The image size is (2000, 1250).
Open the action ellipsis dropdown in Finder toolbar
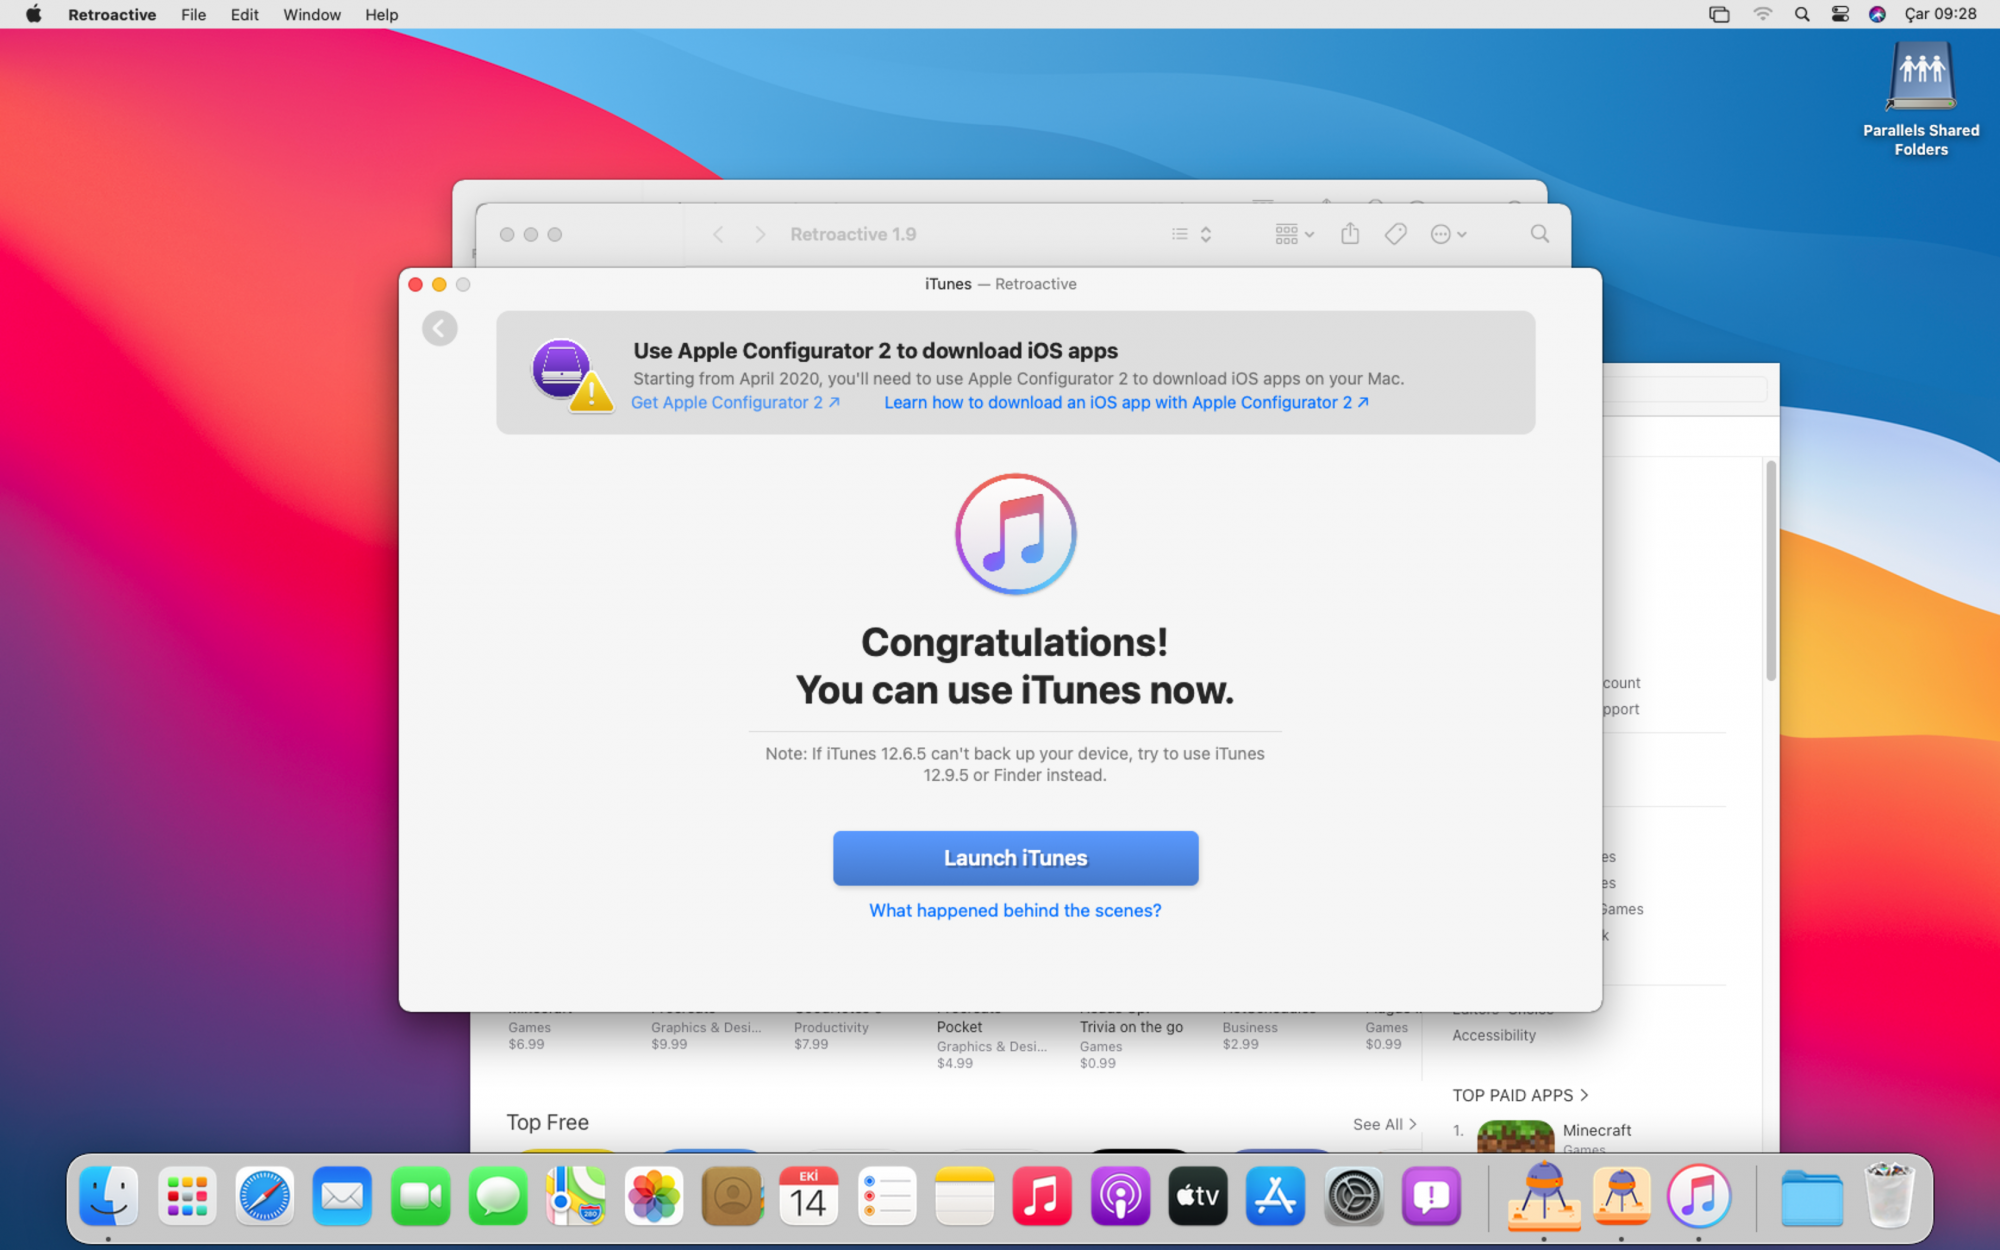point(1448,234)
